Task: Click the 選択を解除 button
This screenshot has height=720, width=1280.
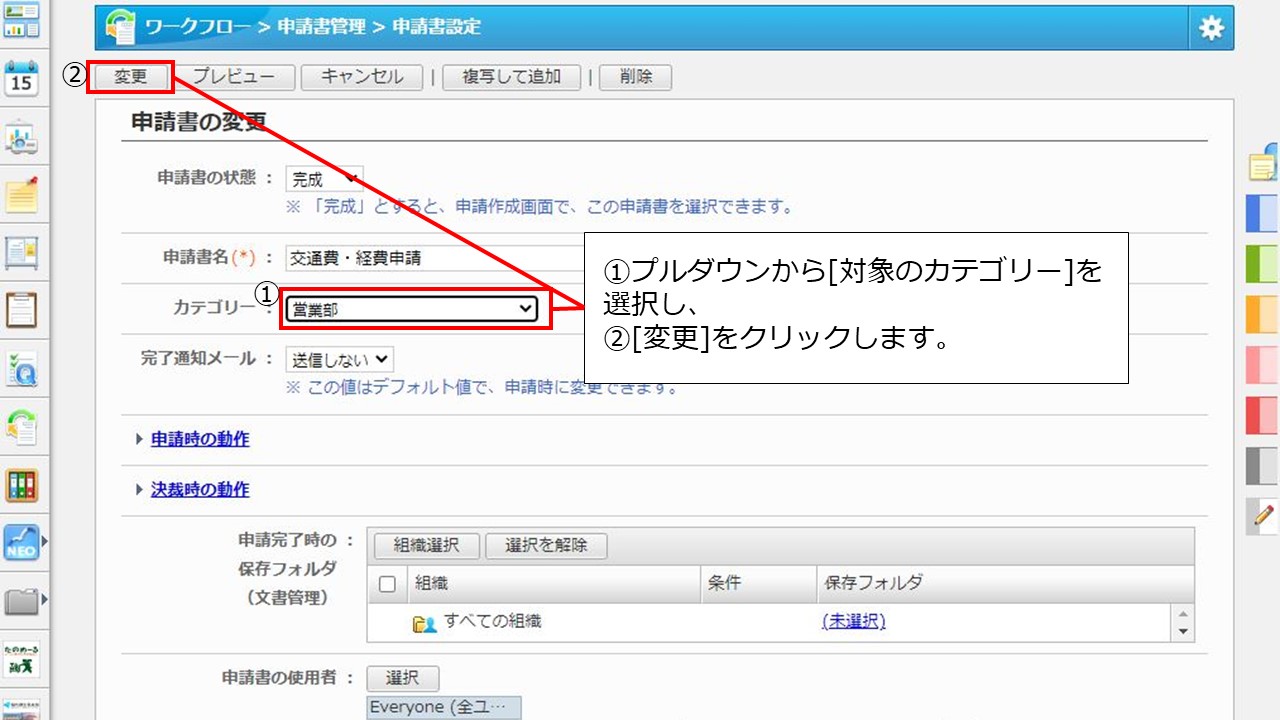Action: coord(546,546)
